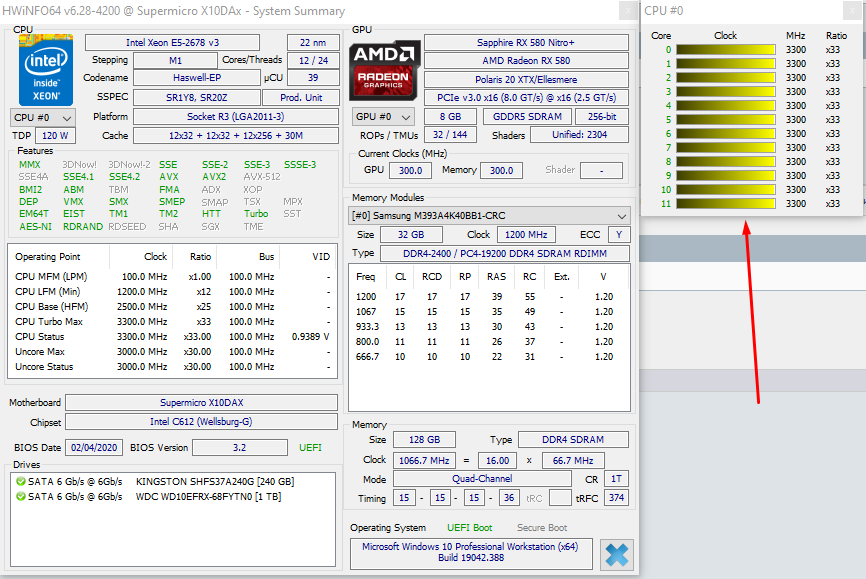Click the Prod. Unit field
The width and height of the screenshot is (866, 579).
301,97
